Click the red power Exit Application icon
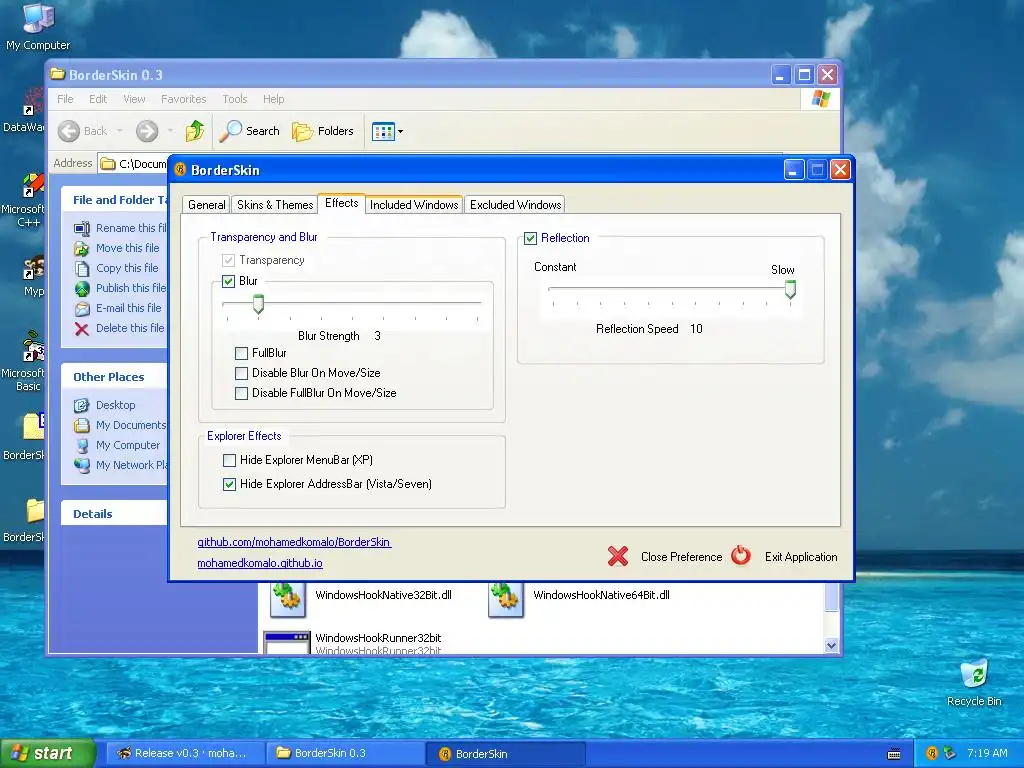The image size is (1024, 768). (x=741, y=556)
